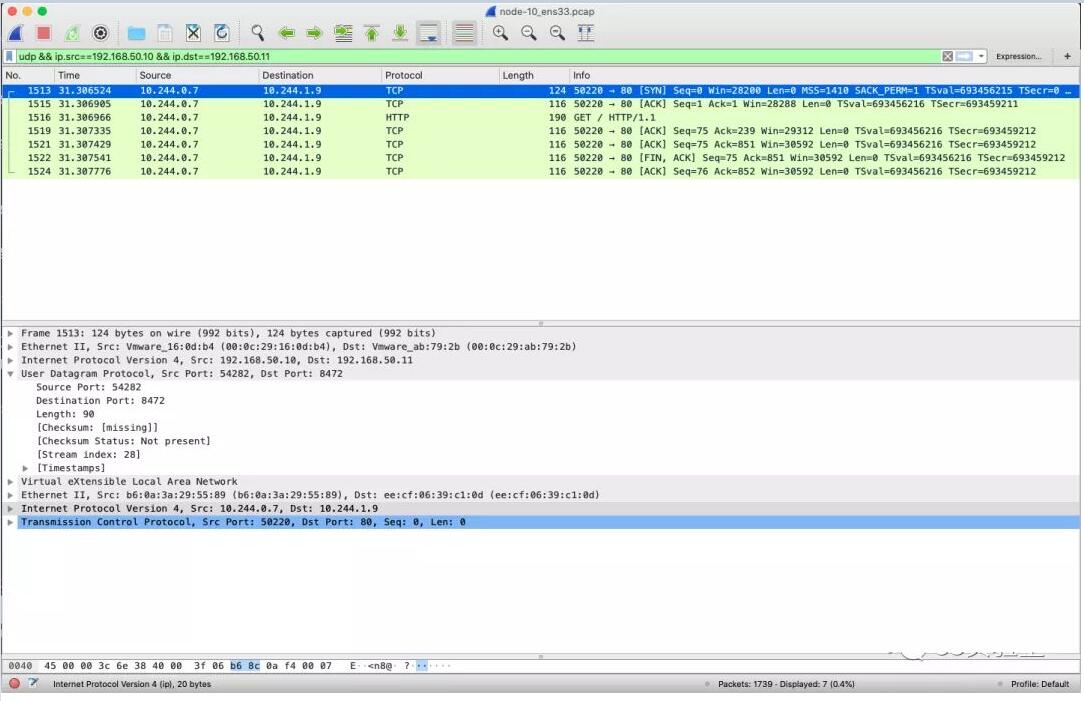The height and width of the screenshot is (701, 1084).
Task: Open the display filter history dropdown arrow
Action: pos(982,56)
